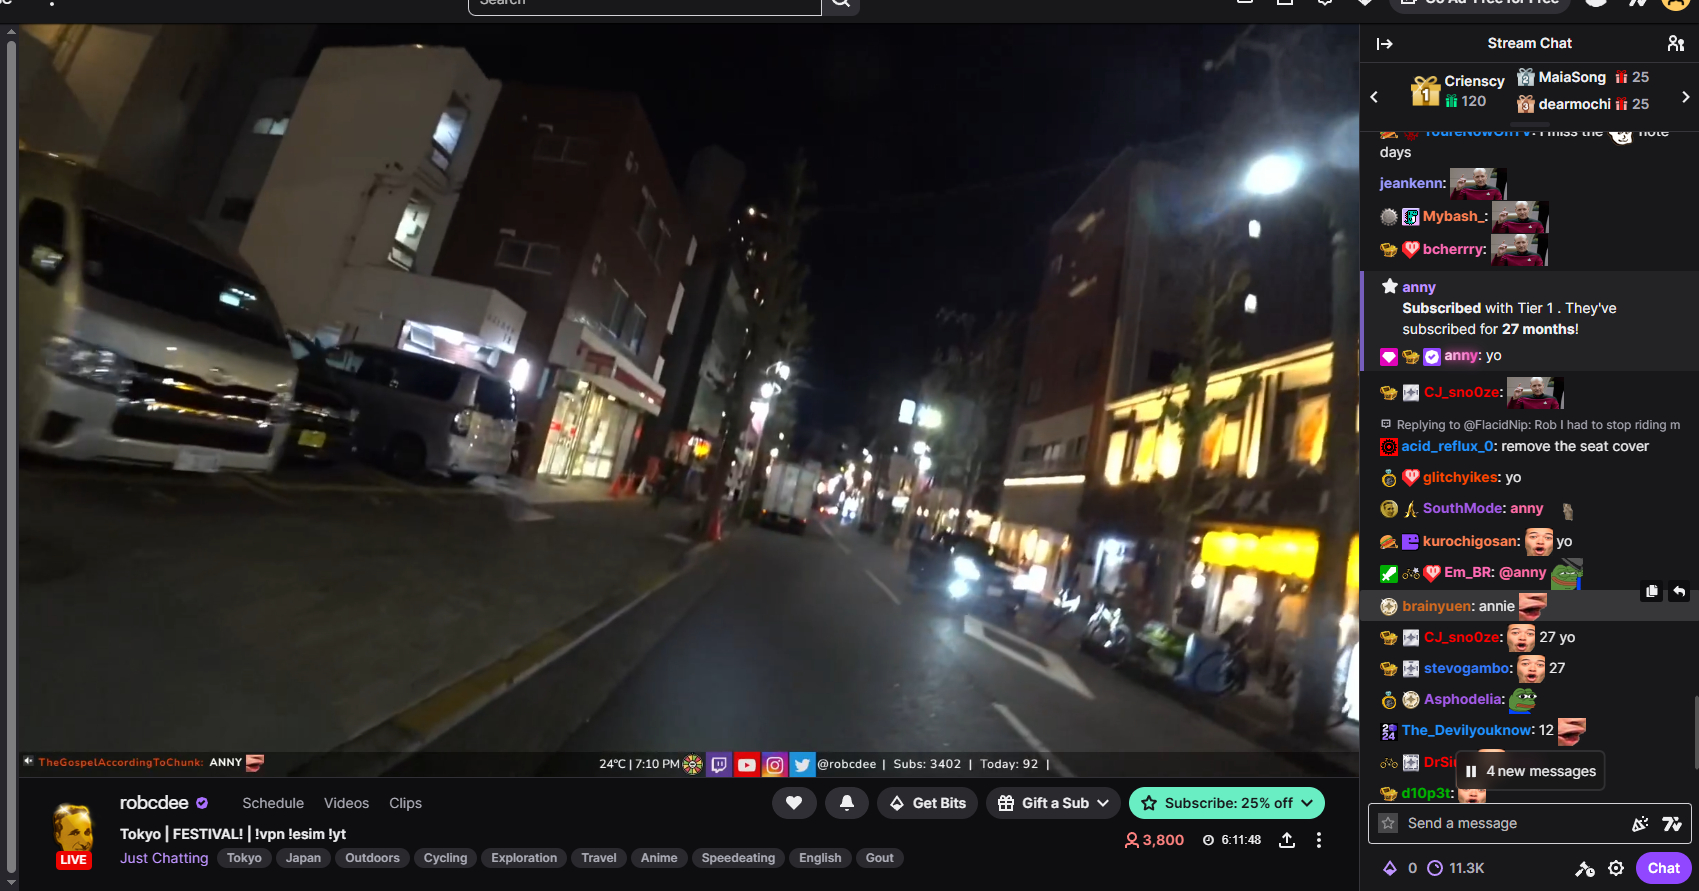Viewport: 1699px width, 891px height.
Task: Open bcherrry's user card in chat
Action: [1454, 249]
